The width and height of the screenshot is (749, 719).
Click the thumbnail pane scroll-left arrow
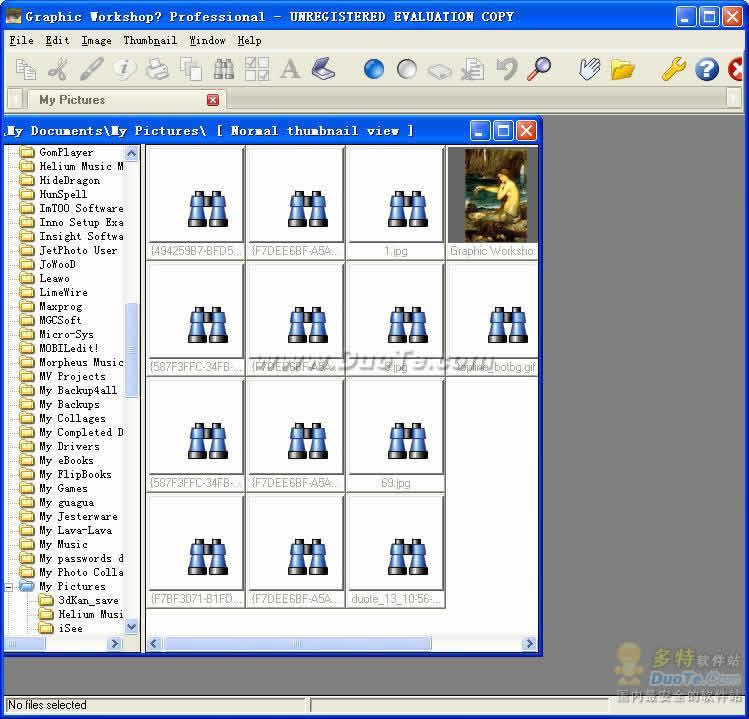click(x=154, y=644)
